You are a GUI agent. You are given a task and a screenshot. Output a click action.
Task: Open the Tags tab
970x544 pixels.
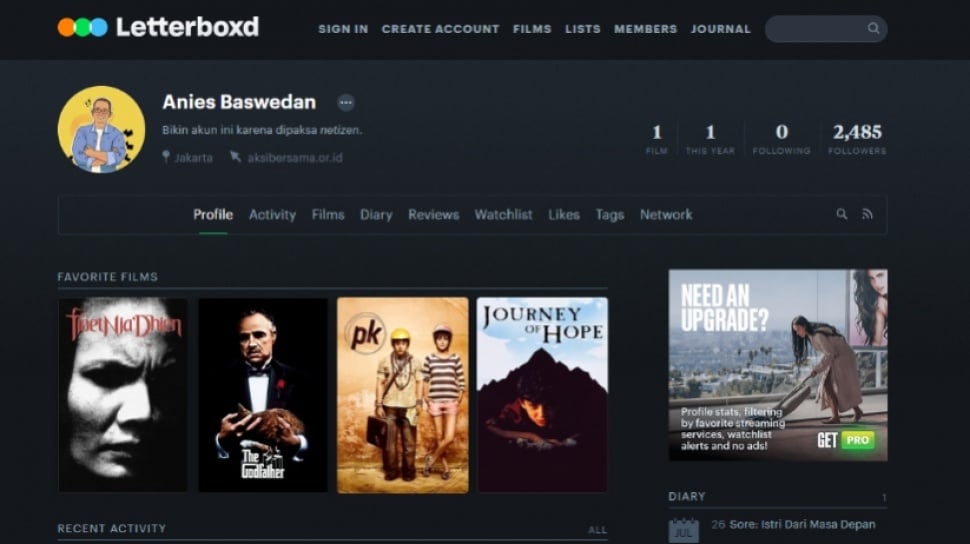(x=609, y=215)
